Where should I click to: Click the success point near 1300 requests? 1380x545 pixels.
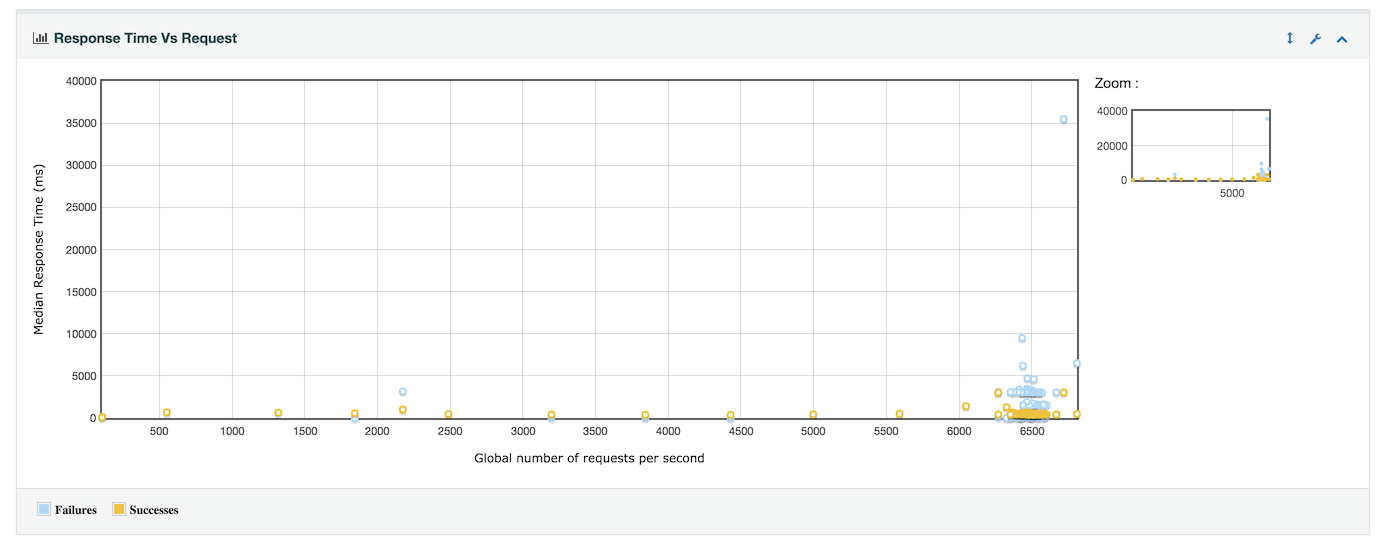pos(278,413)
